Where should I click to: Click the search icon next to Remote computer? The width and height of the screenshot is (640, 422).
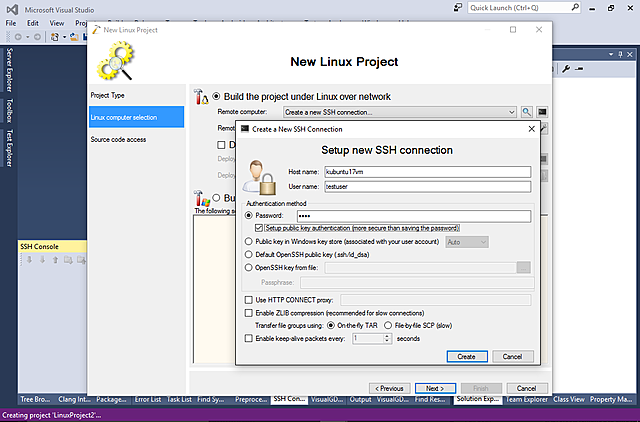coord(527,112)
